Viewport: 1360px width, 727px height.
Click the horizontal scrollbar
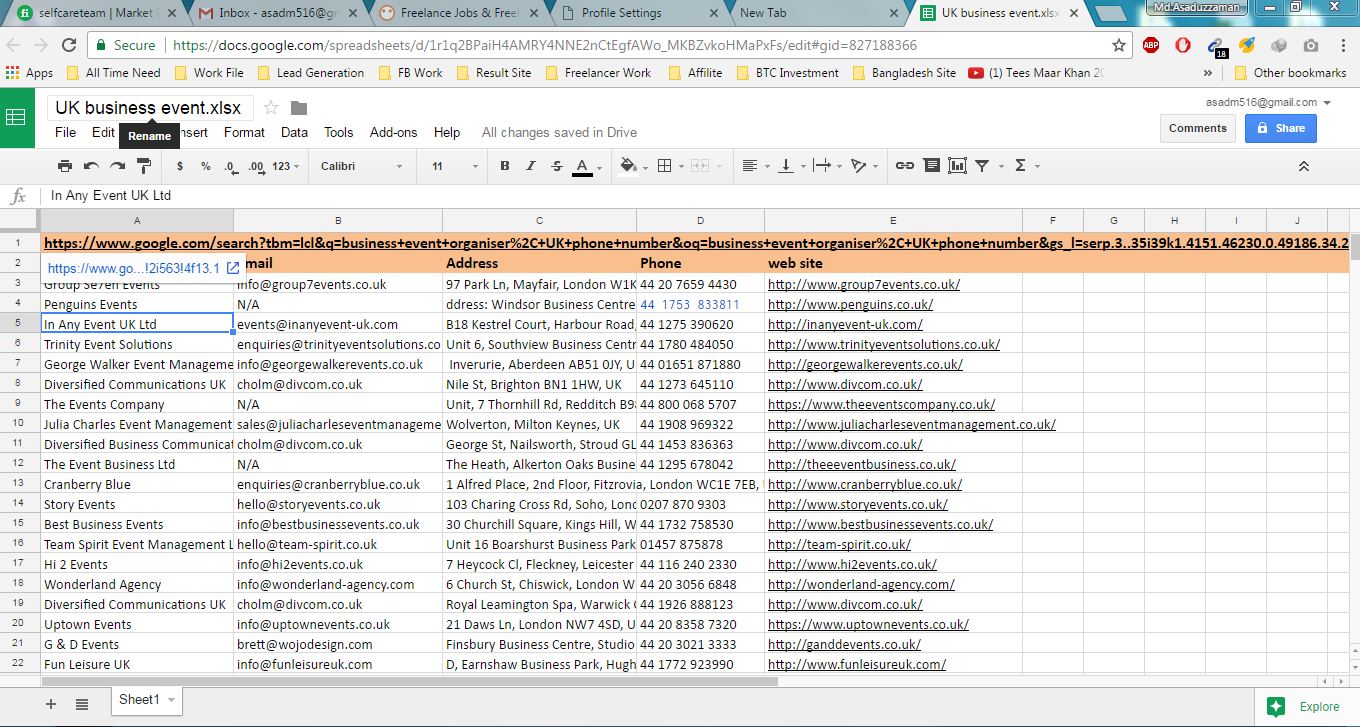coord(410,682)
